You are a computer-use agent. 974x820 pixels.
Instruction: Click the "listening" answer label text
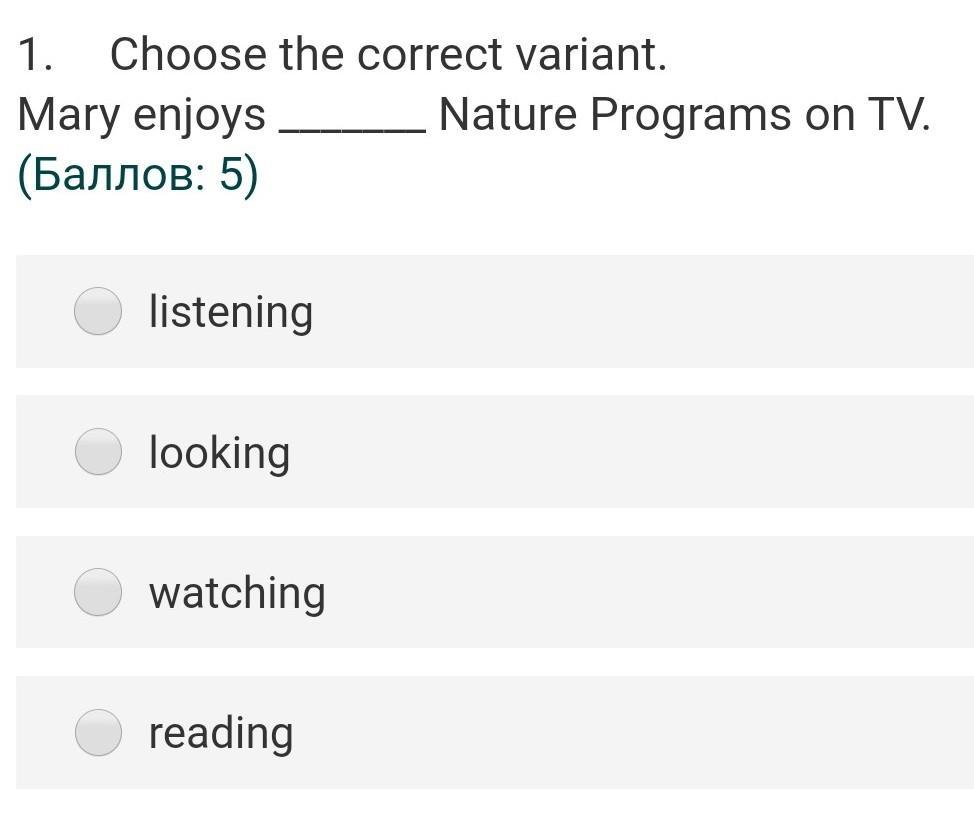(230, 311)
